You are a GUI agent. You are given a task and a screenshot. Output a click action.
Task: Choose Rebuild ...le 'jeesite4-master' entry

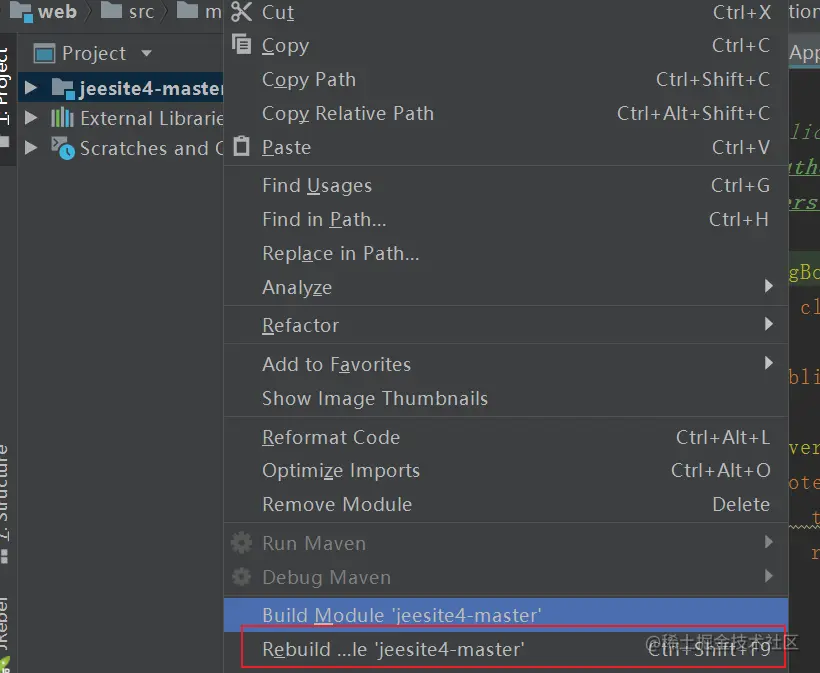pyautogui.click(x=506, y=649)
